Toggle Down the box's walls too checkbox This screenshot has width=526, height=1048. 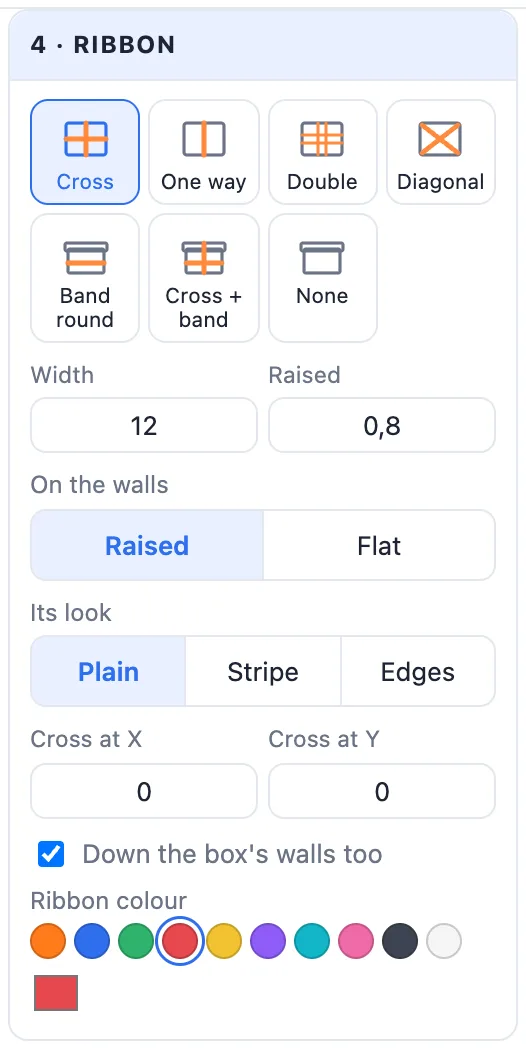[51, 854]
